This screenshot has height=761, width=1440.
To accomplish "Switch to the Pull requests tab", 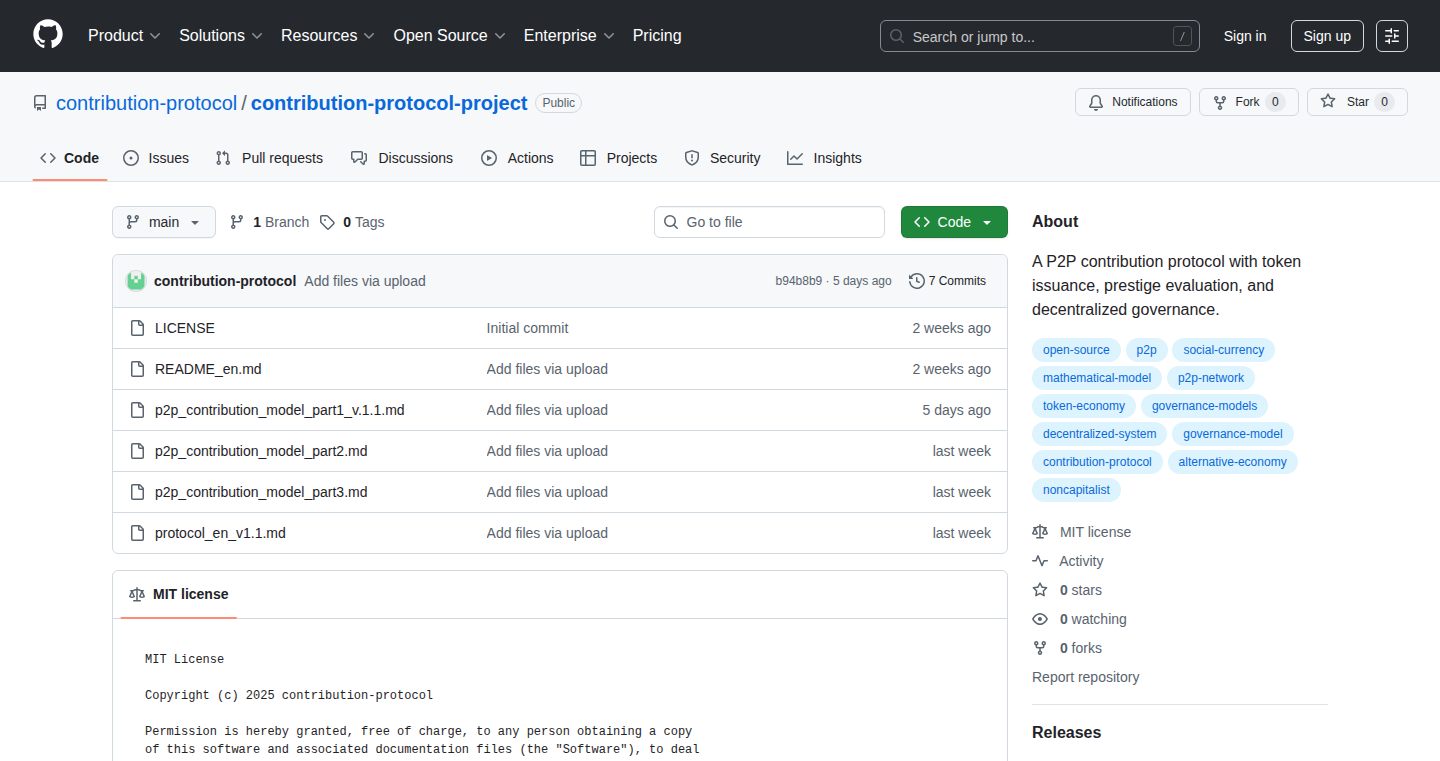I will [269, 158].
